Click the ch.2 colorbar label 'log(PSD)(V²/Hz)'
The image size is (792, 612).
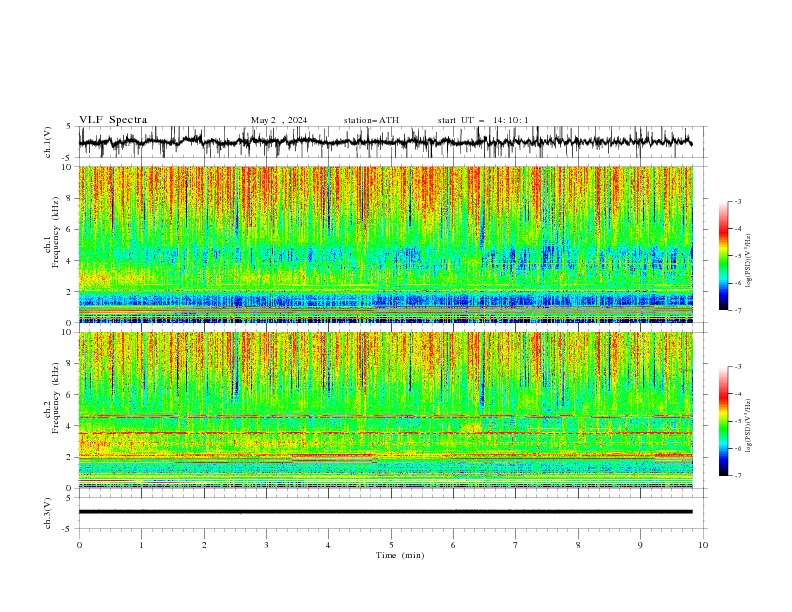pos(748,426)
